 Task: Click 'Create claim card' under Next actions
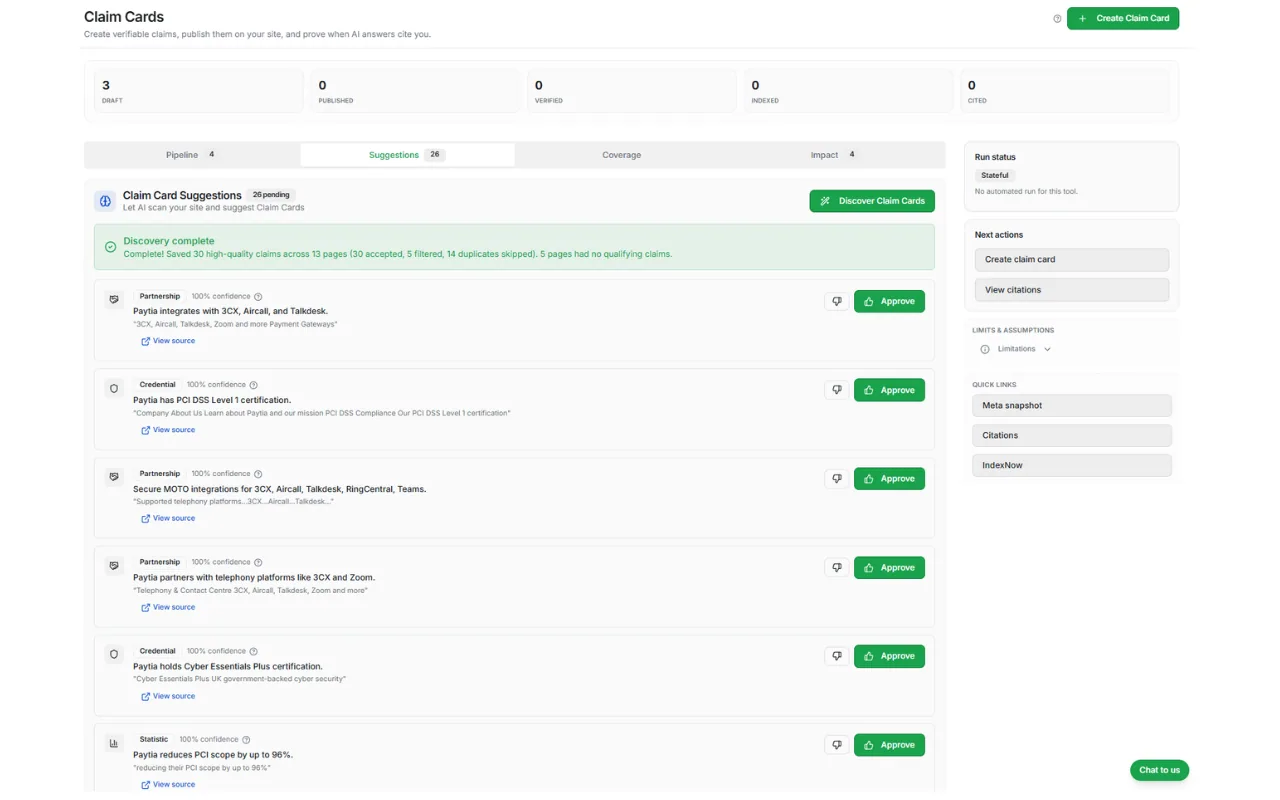1072,260
